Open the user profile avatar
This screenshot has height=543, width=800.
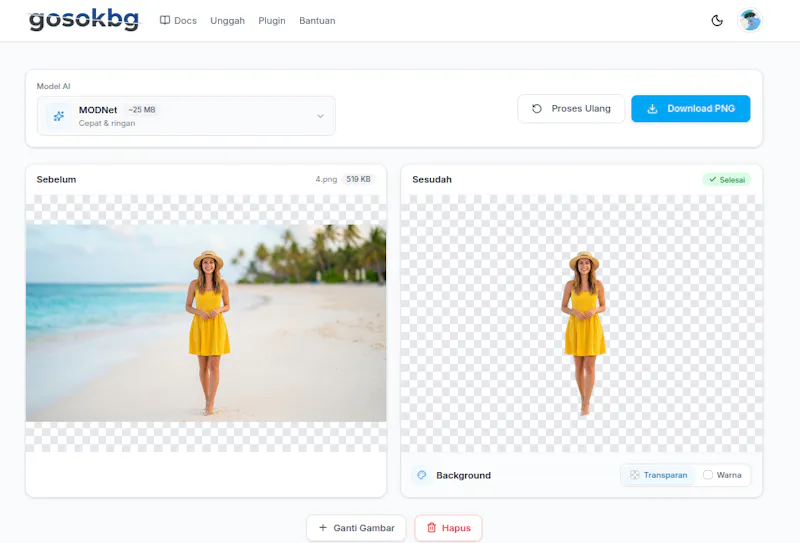point(750,21)
